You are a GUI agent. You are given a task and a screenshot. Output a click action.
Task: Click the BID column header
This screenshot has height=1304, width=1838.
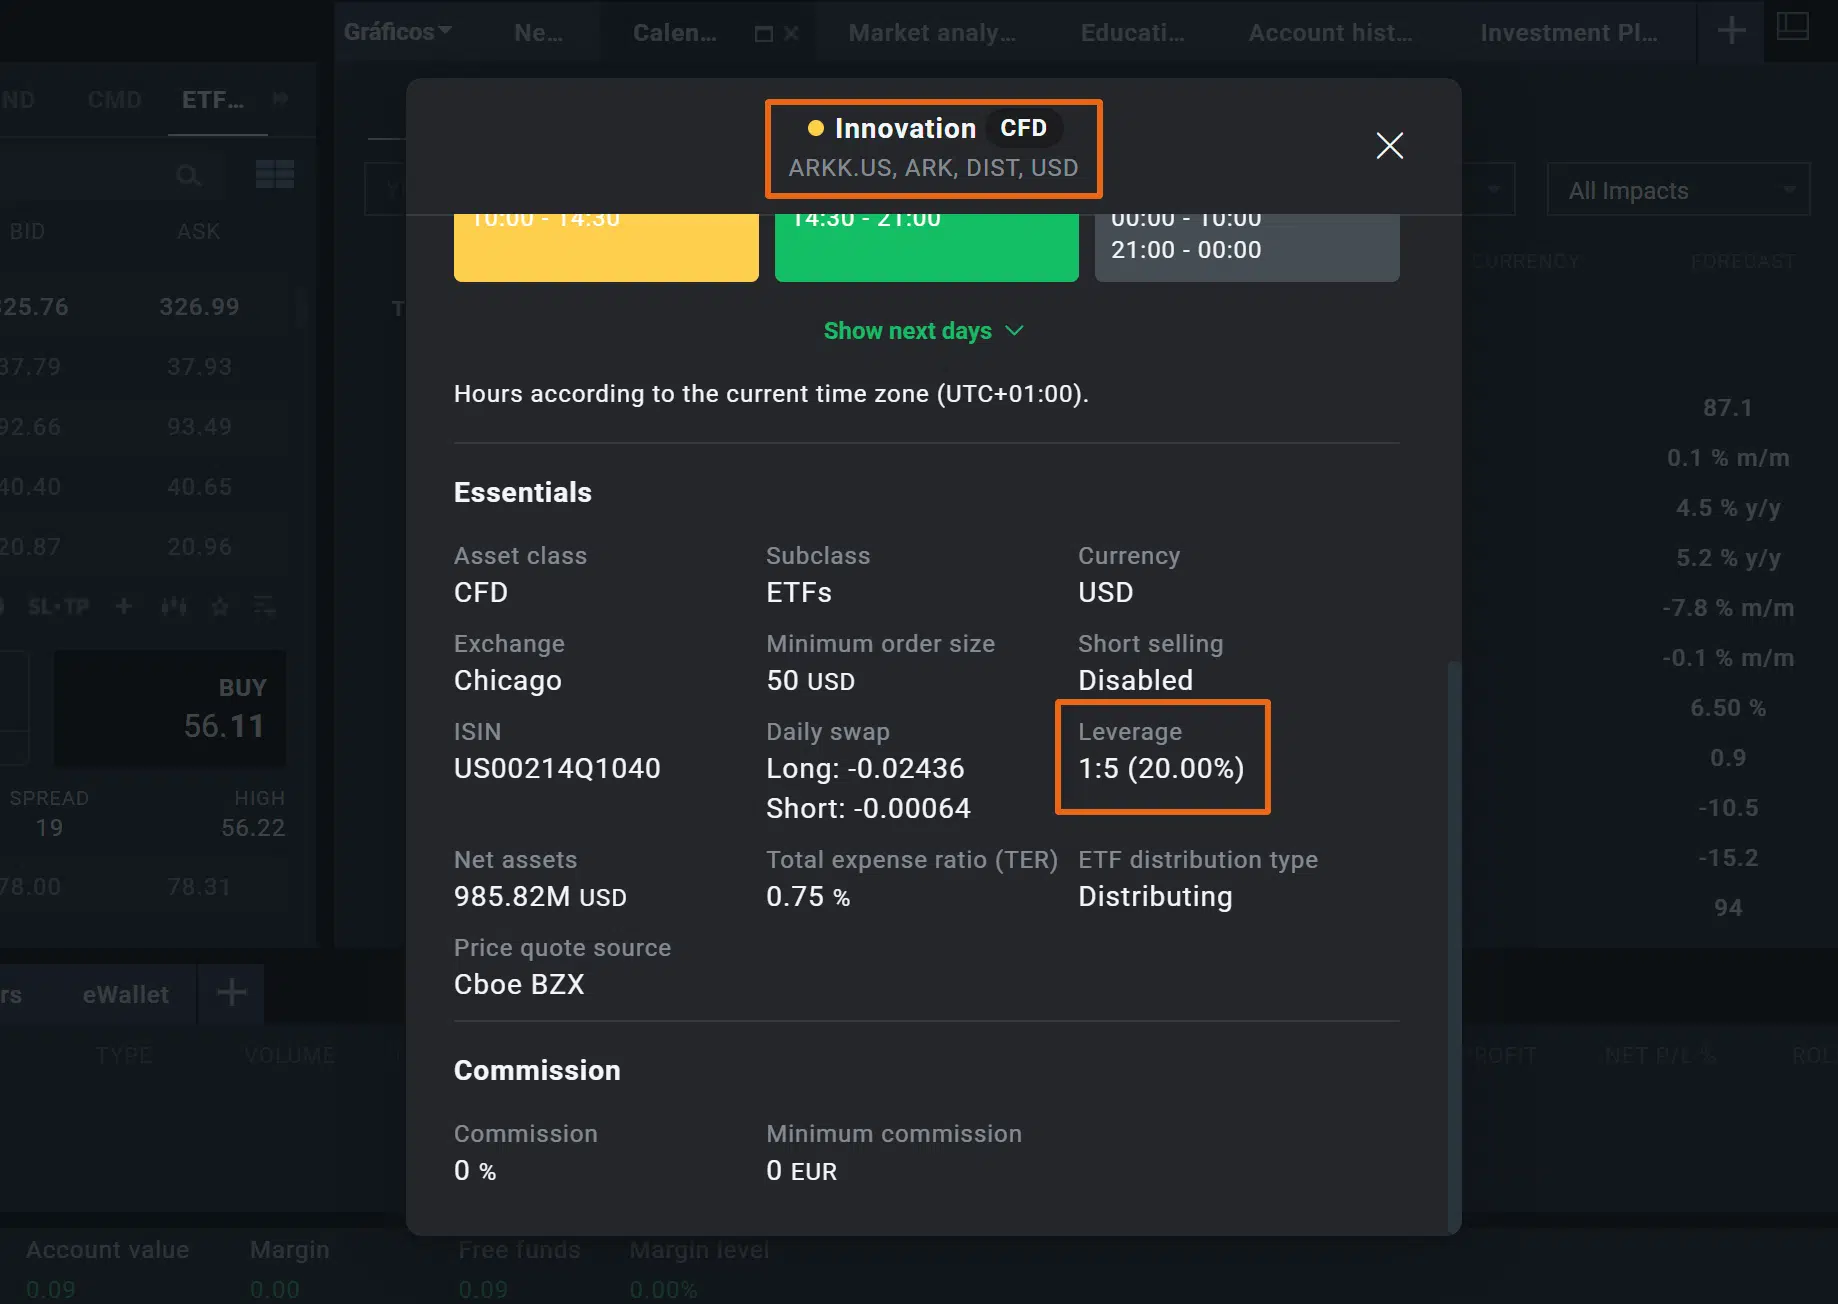pos(27,231)
